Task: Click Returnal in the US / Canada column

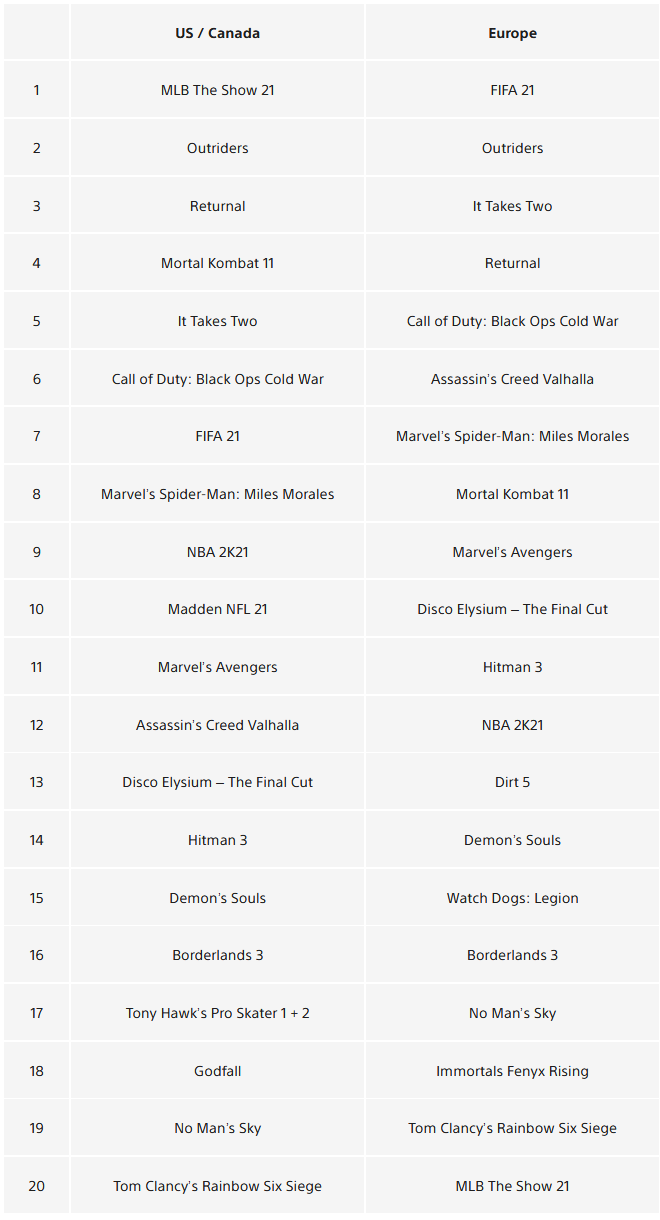Action: tap(217, 206)
